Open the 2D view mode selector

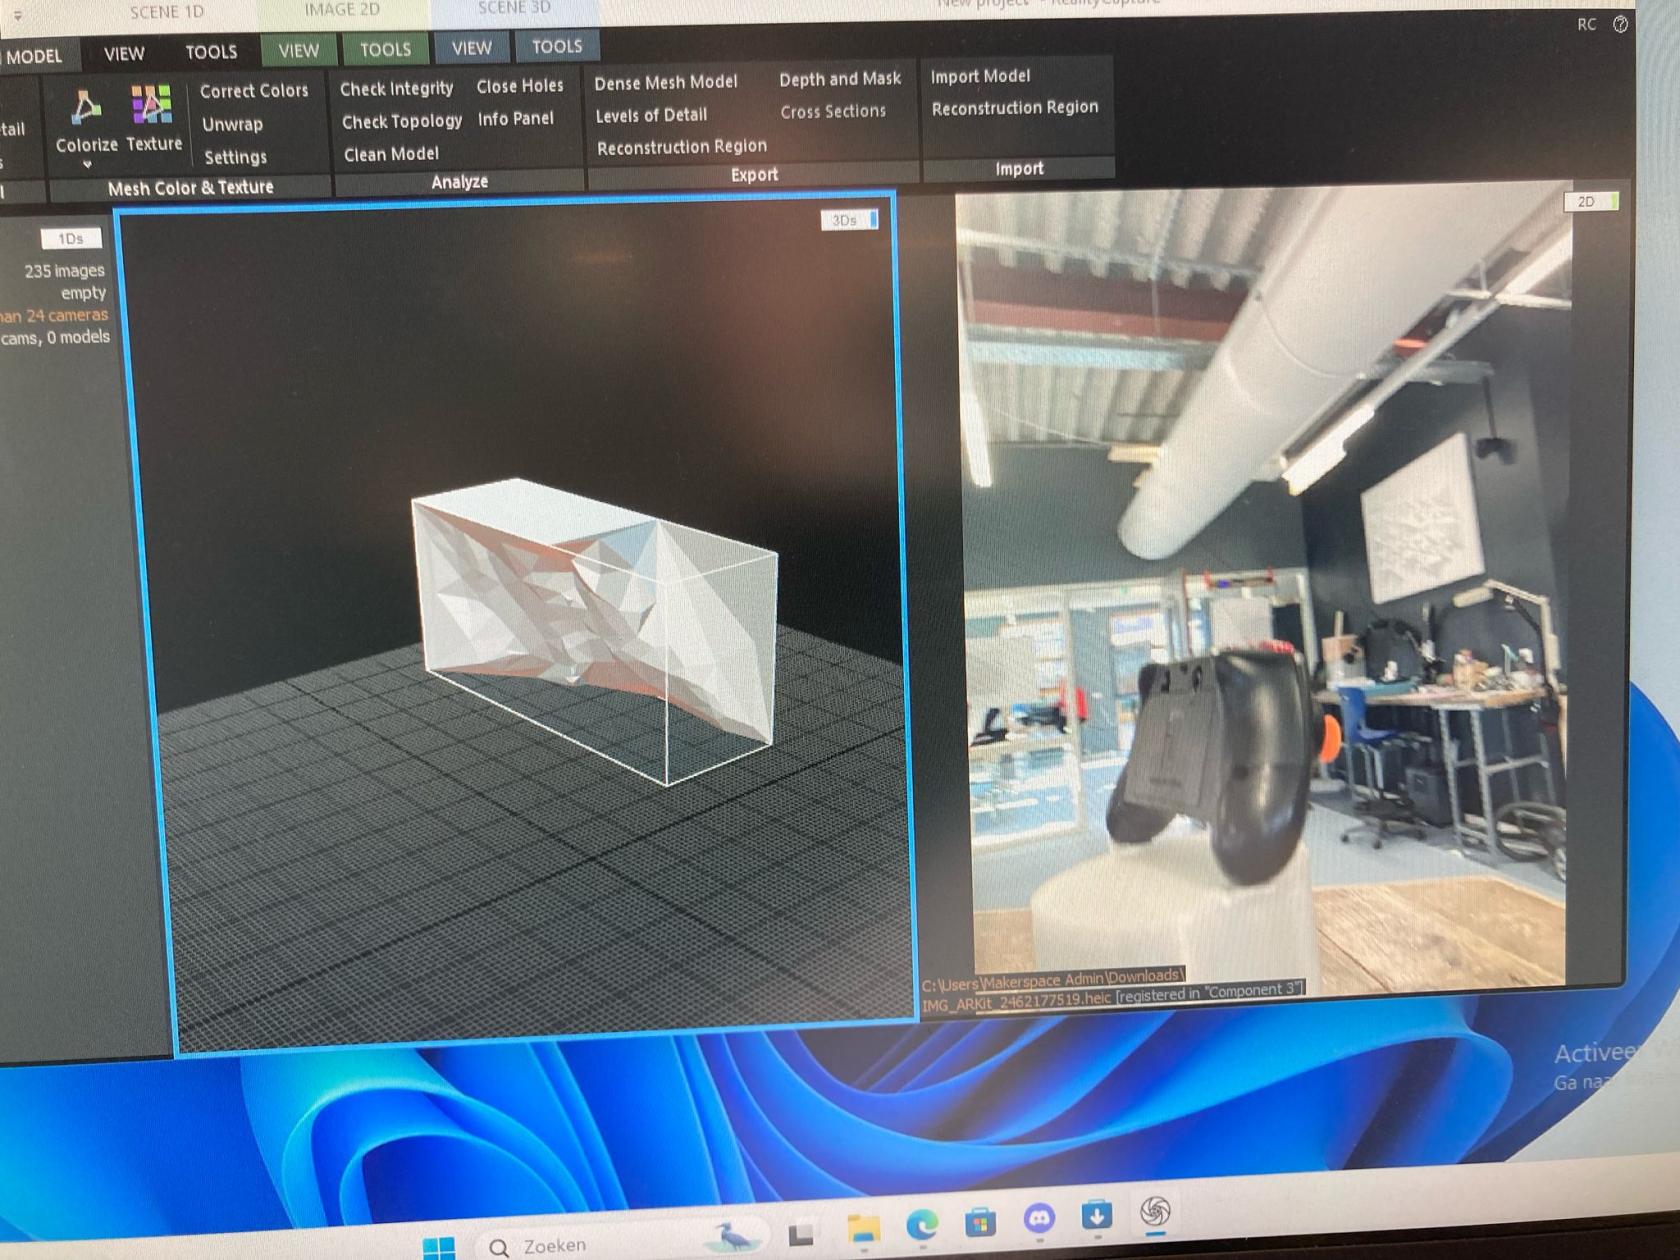point(1590,202)
